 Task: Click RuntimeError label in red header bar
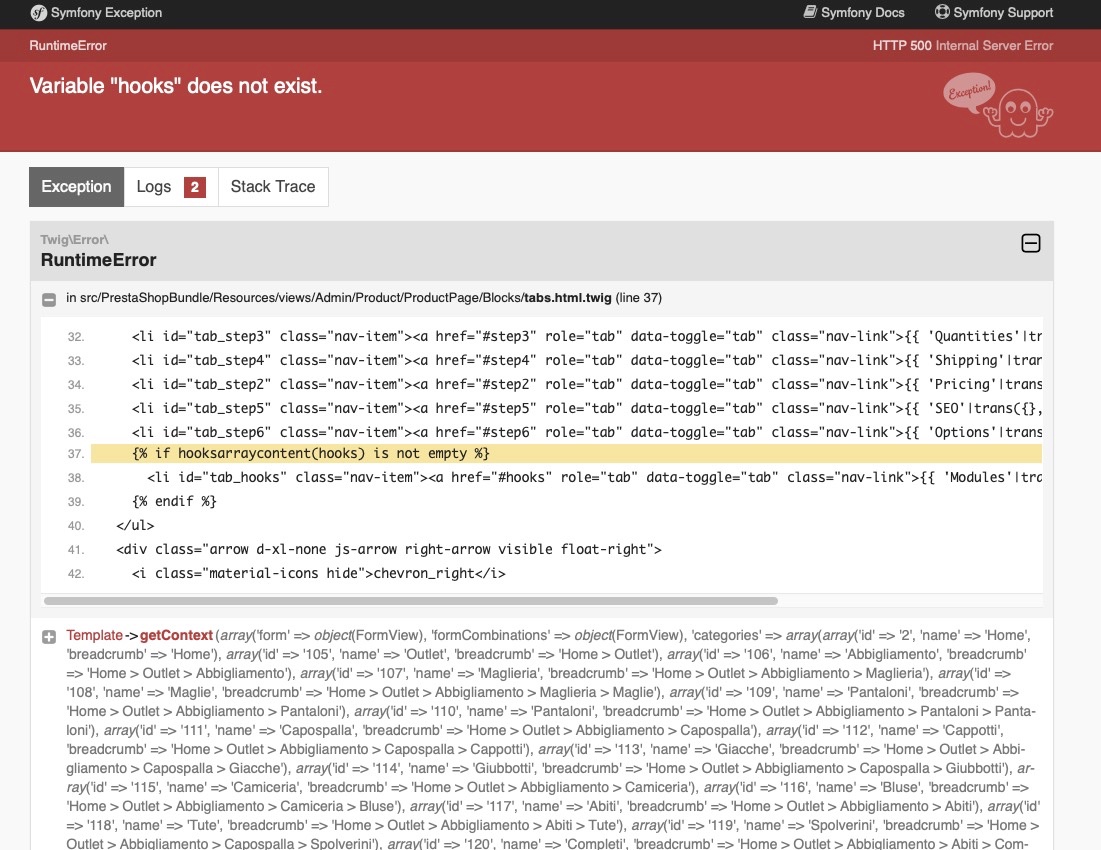tap(68, 46)
